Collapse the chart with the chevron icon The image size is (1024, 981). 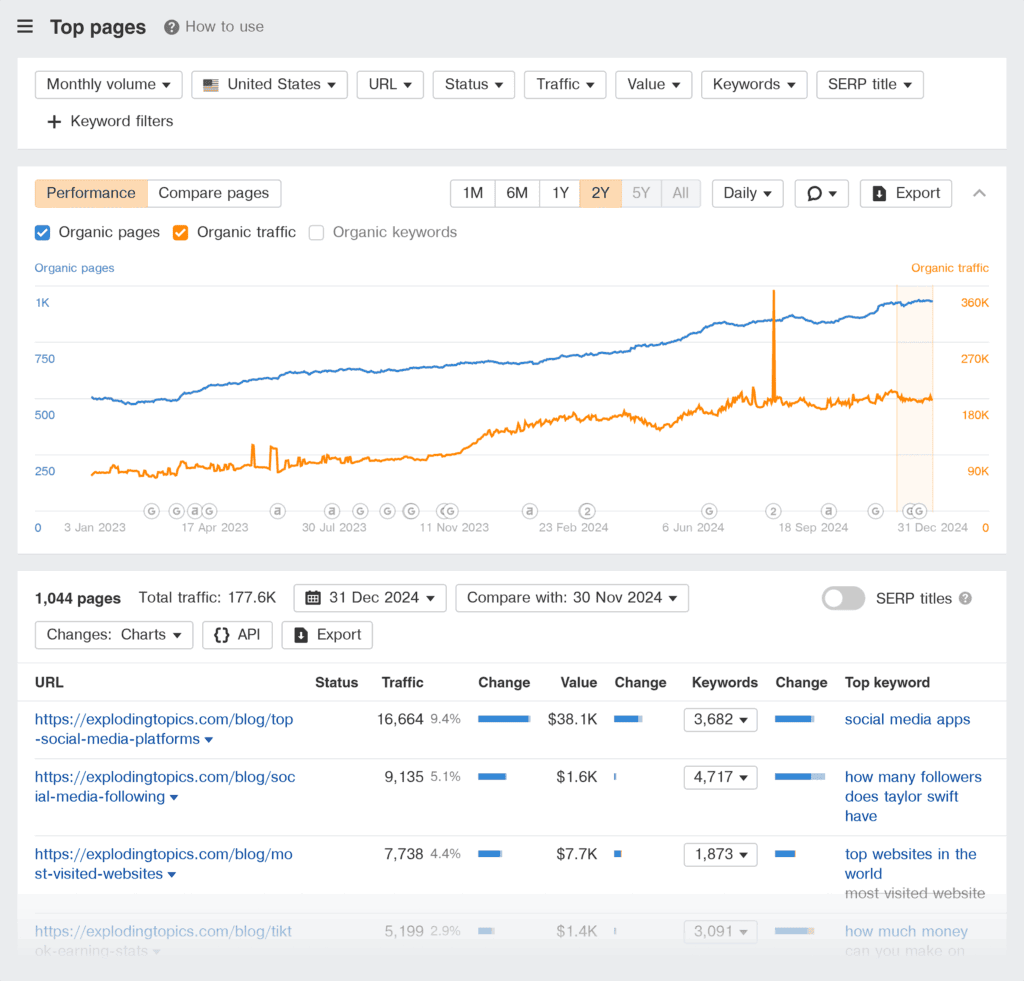(980, 193)
